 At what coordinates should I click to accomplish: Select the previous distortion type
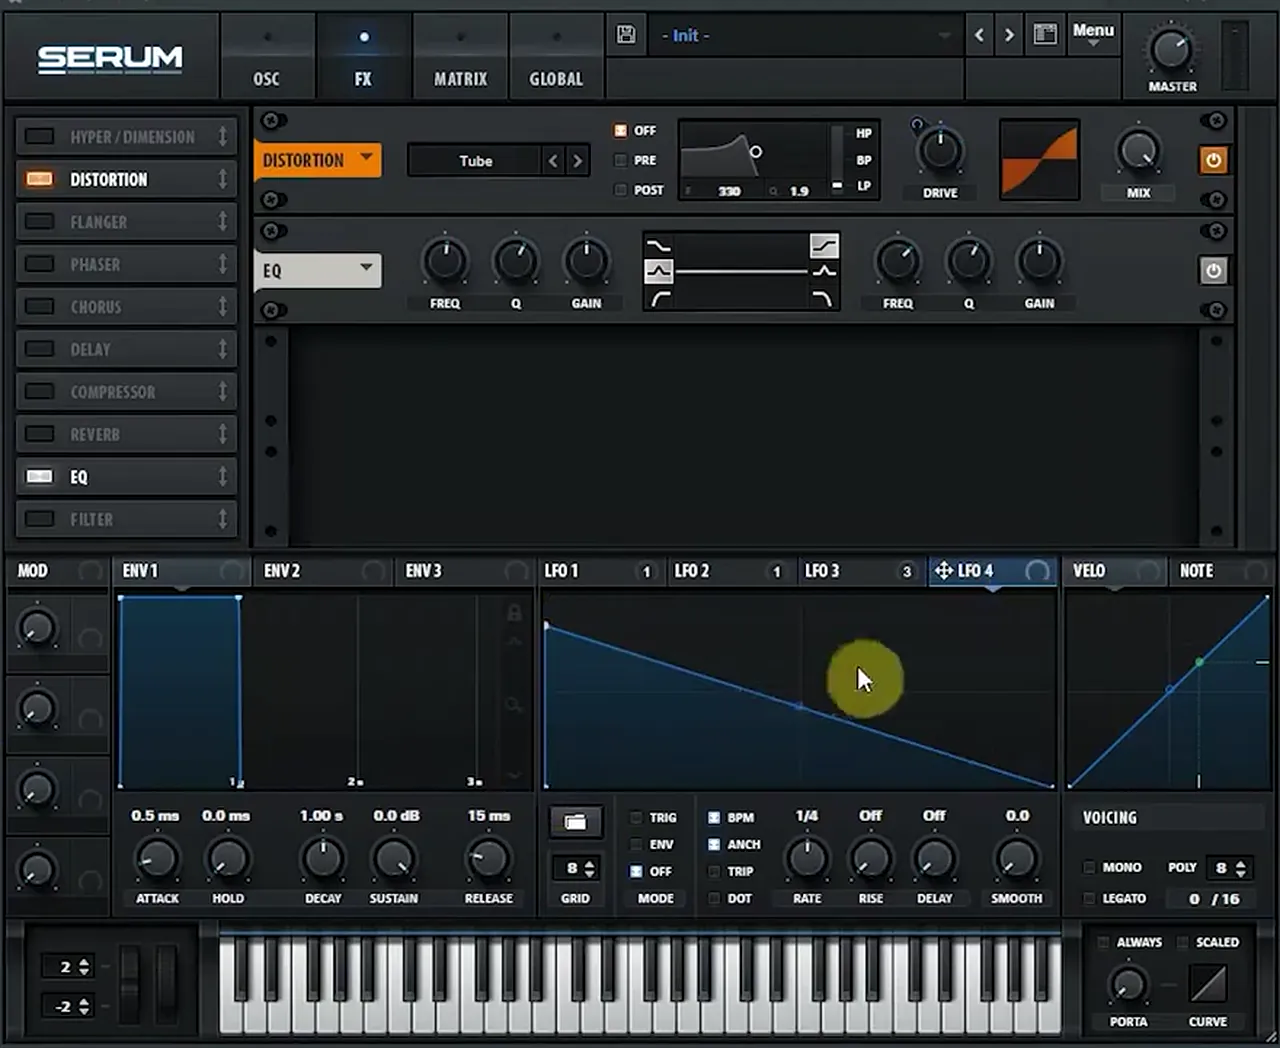tap(553, 160)
